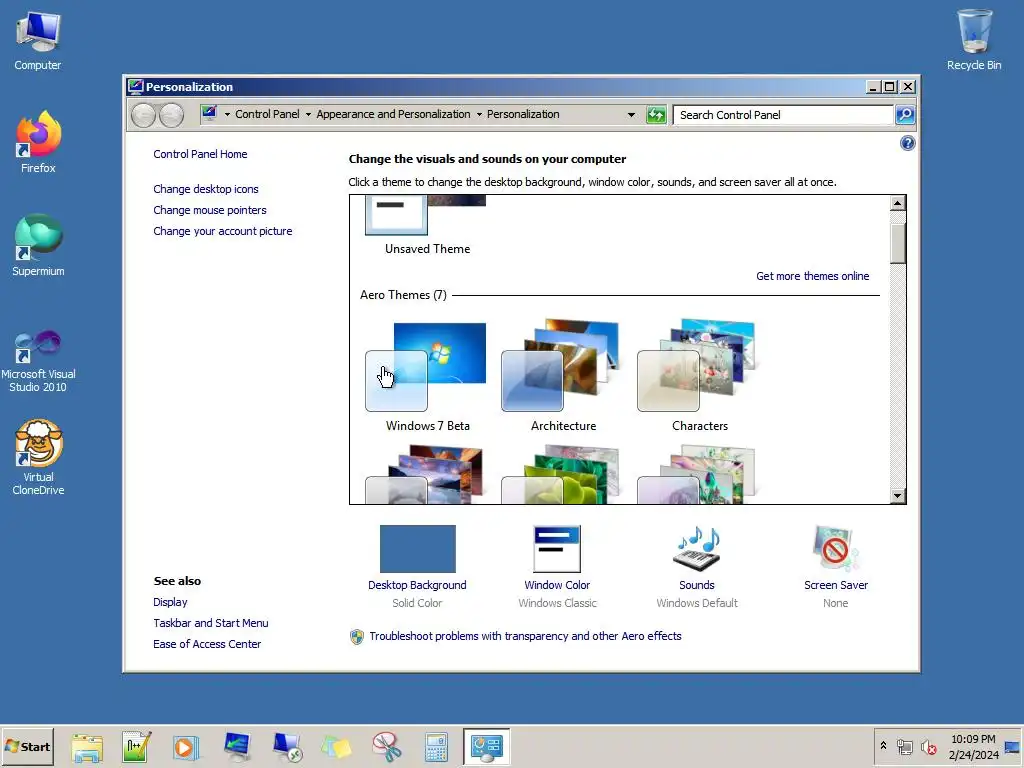Click the Control Panel breadcrumb
Image resolution: width=1024 pixels, height=768 pixels.
[267, 114]
